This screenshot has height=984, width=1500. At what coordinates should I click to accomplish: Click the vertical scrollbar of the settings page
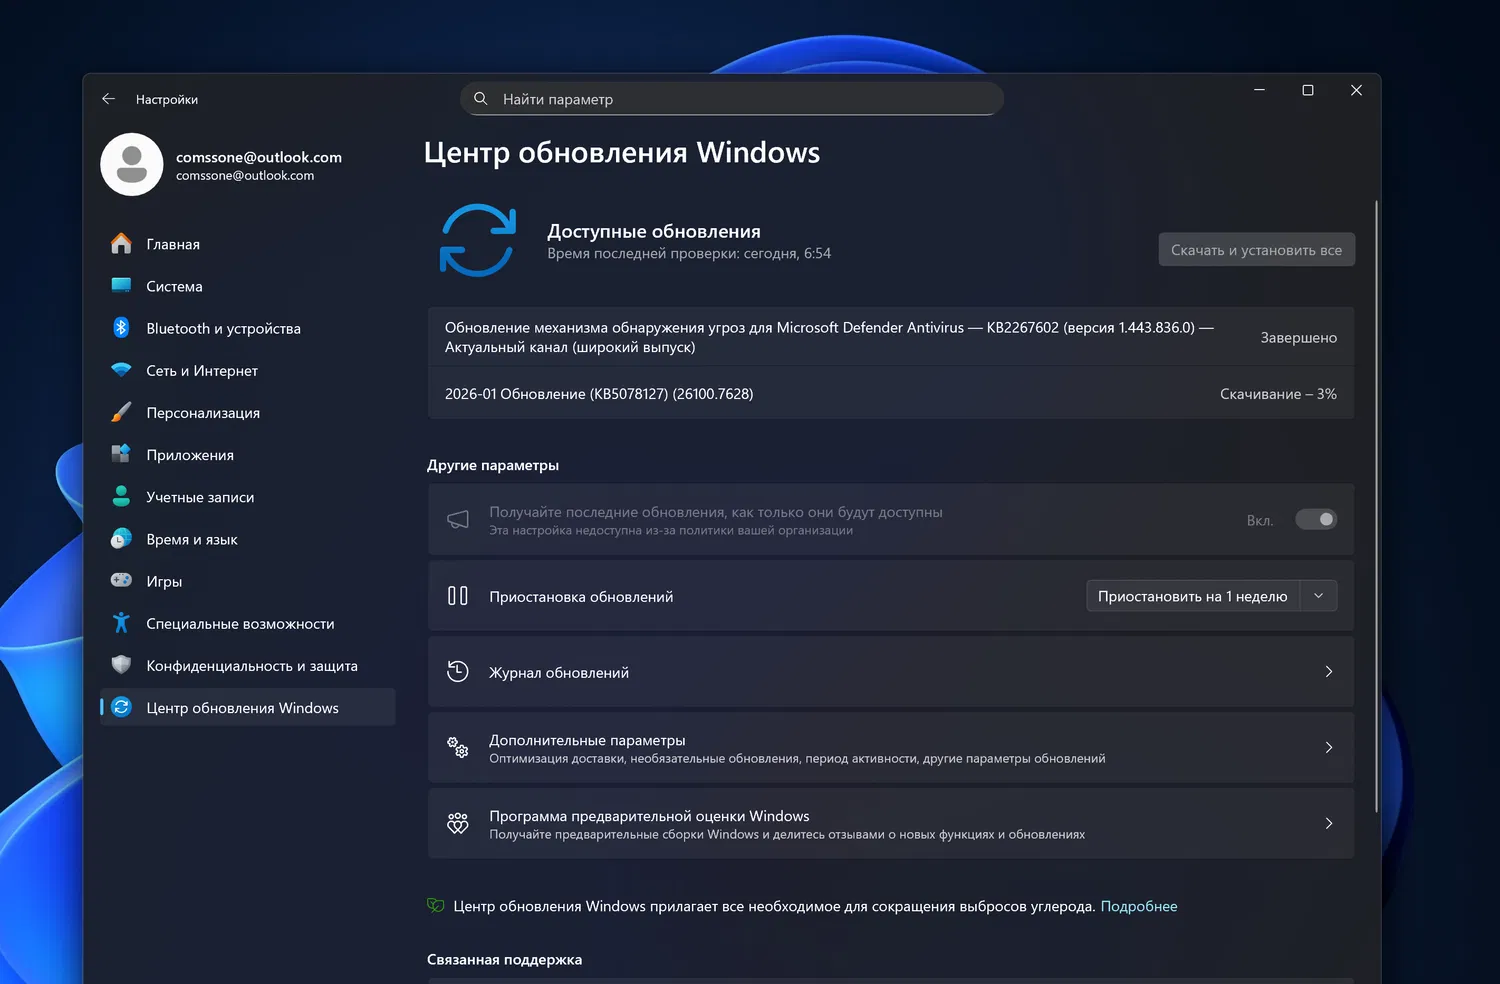pyautogui.click(x=1377, y=505)
